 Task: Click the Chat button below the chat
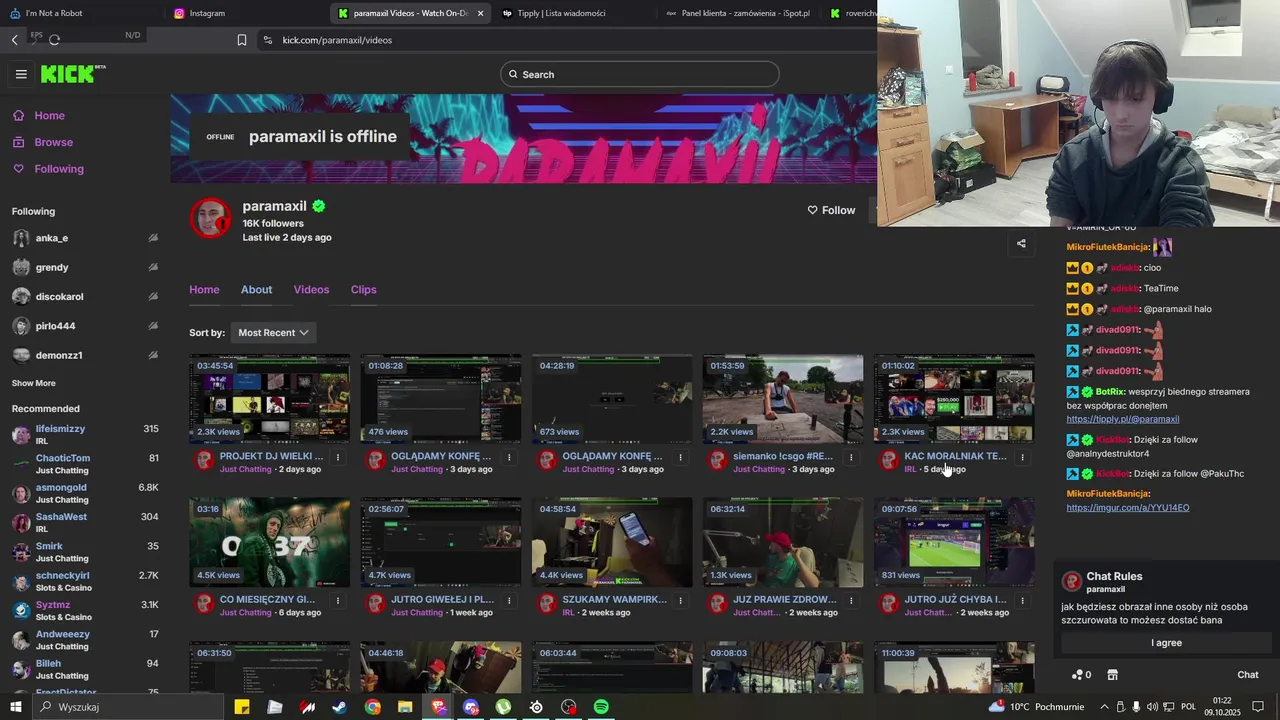pyautogui.click(x=1247, y=675)
